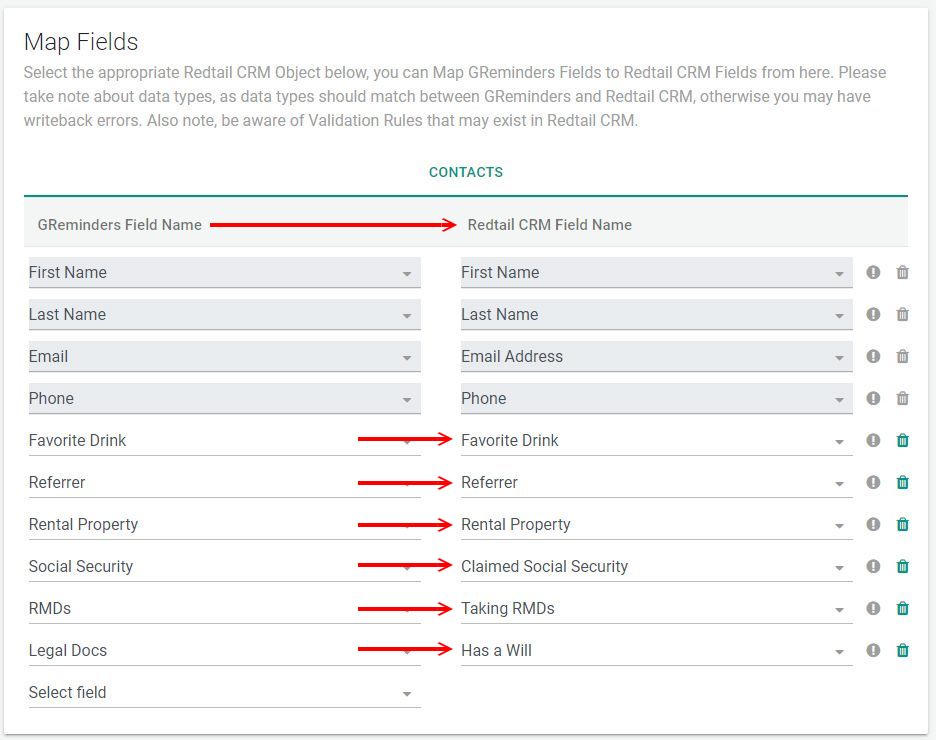936x740 pixels.
Task: Click delete trash icon for First Name row
Action: tap(903, 273)
